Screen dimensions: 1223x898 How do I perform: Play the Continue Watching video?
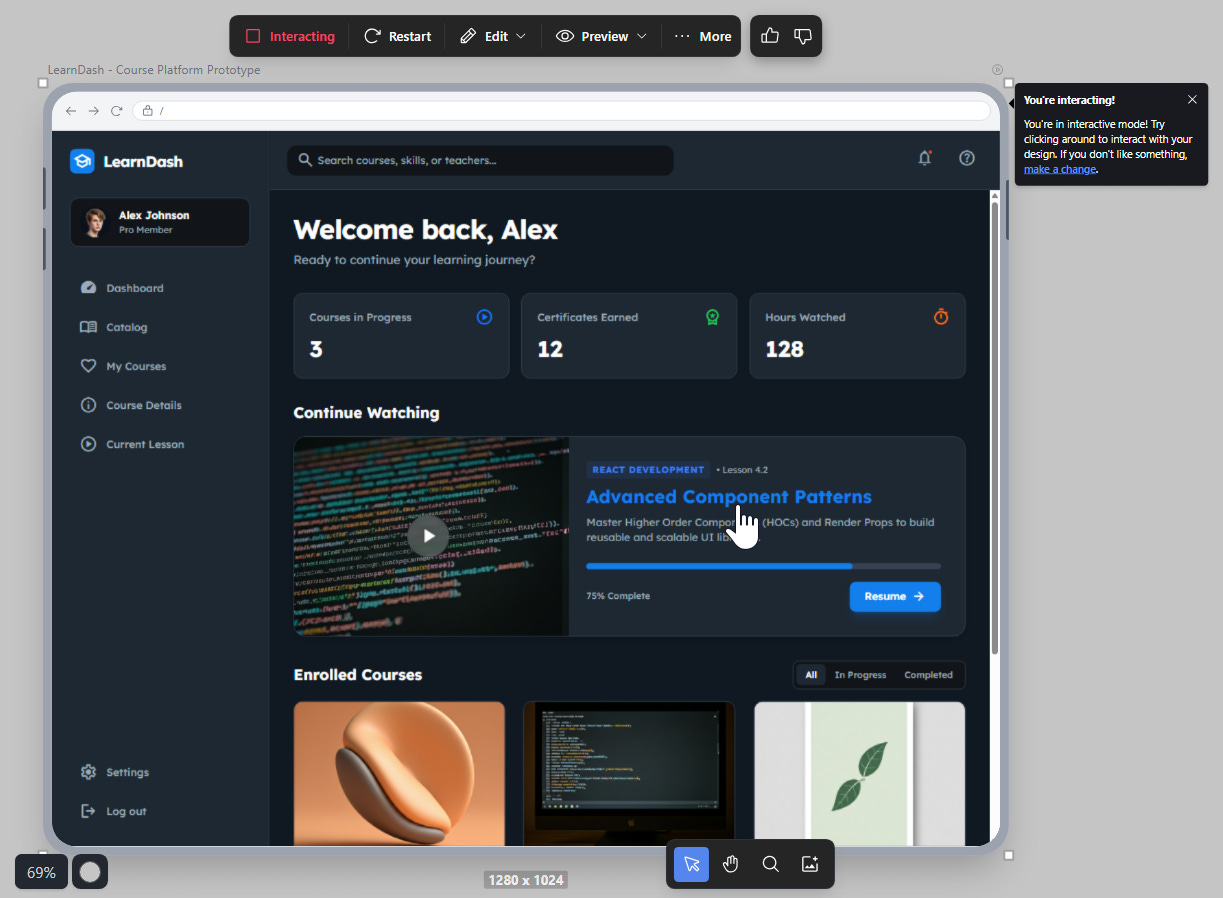point(429,536)
